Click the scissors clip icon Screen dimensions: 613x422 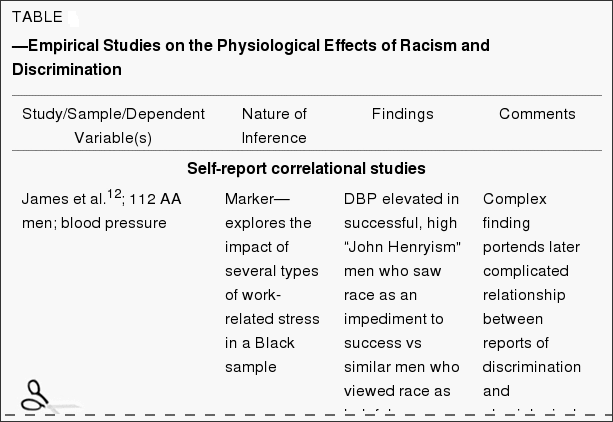coord(50,397)
